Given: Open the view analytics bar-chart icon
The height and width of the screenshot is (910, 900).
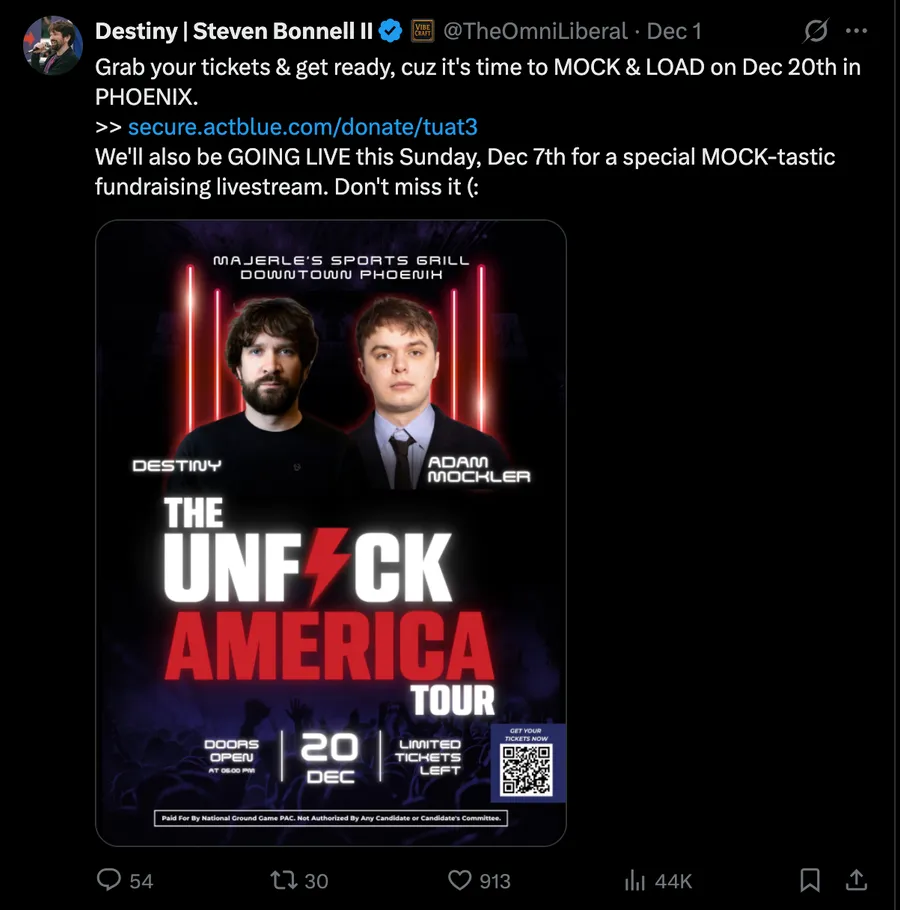Looking at the screenshot, I should (x=635, y=879).
